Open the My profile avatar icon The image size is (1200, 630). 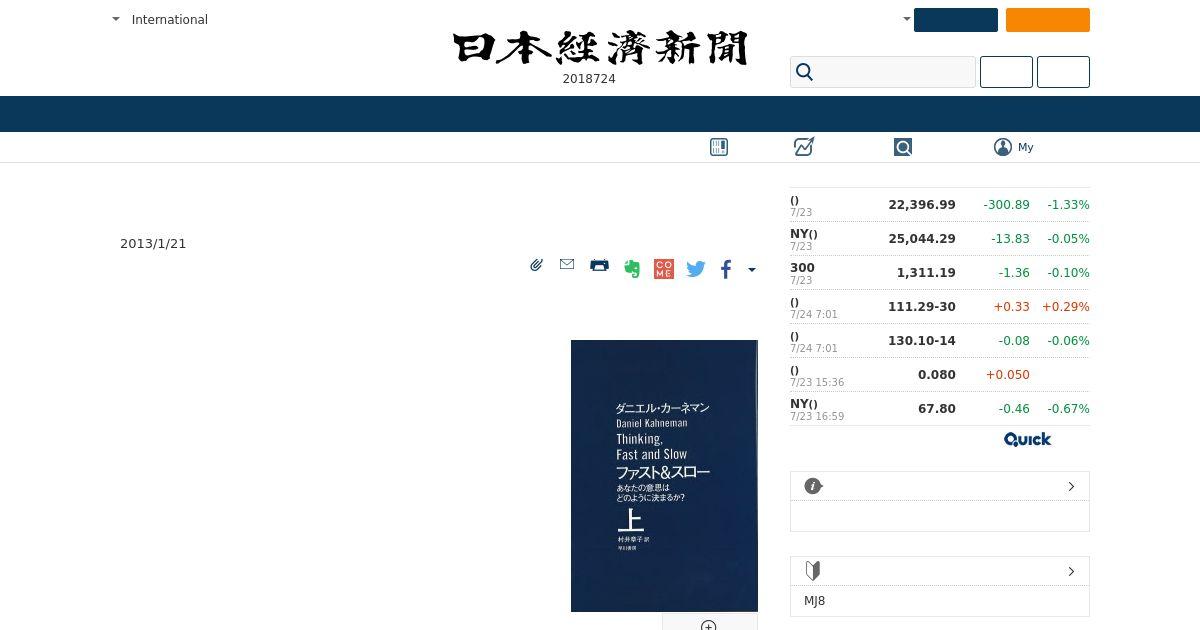pyautogui.click(x=1003, y=147)
